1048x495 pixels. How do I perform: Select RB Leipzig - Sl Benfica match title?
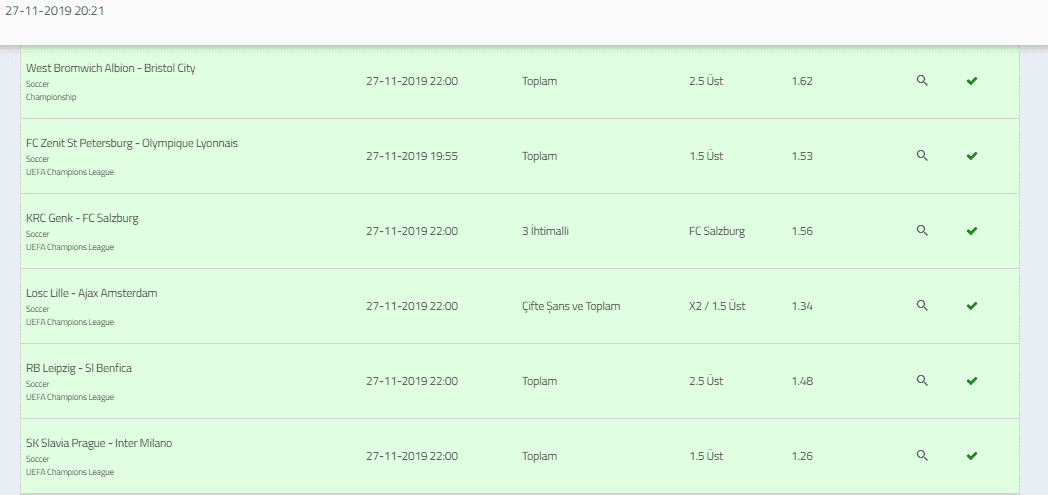click(79, 368)
